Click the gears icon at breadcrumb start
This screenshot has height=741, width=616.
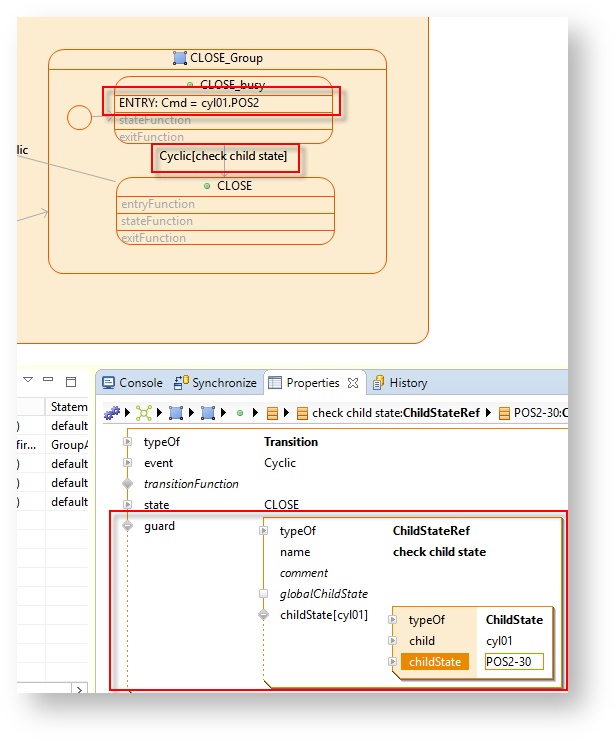pos(112,412)
